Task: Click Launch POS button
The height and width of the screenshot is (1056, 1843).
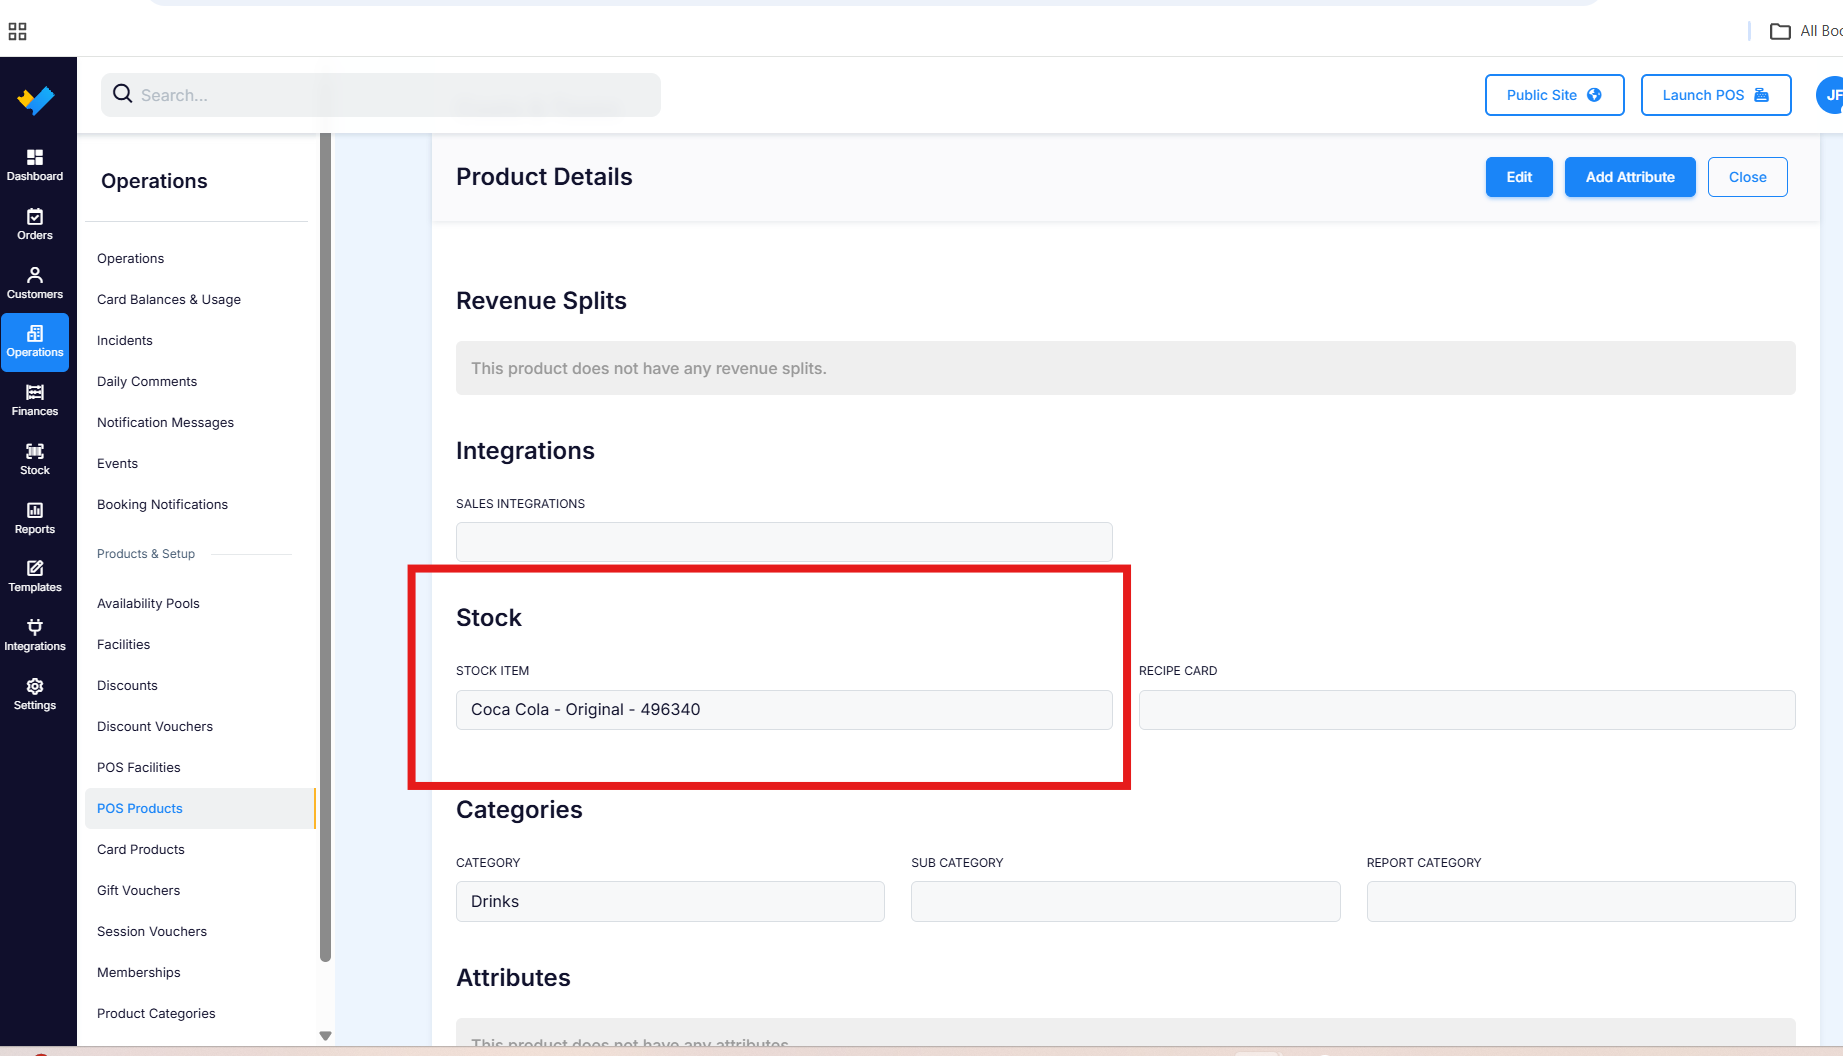Action: pos(1715,95)
